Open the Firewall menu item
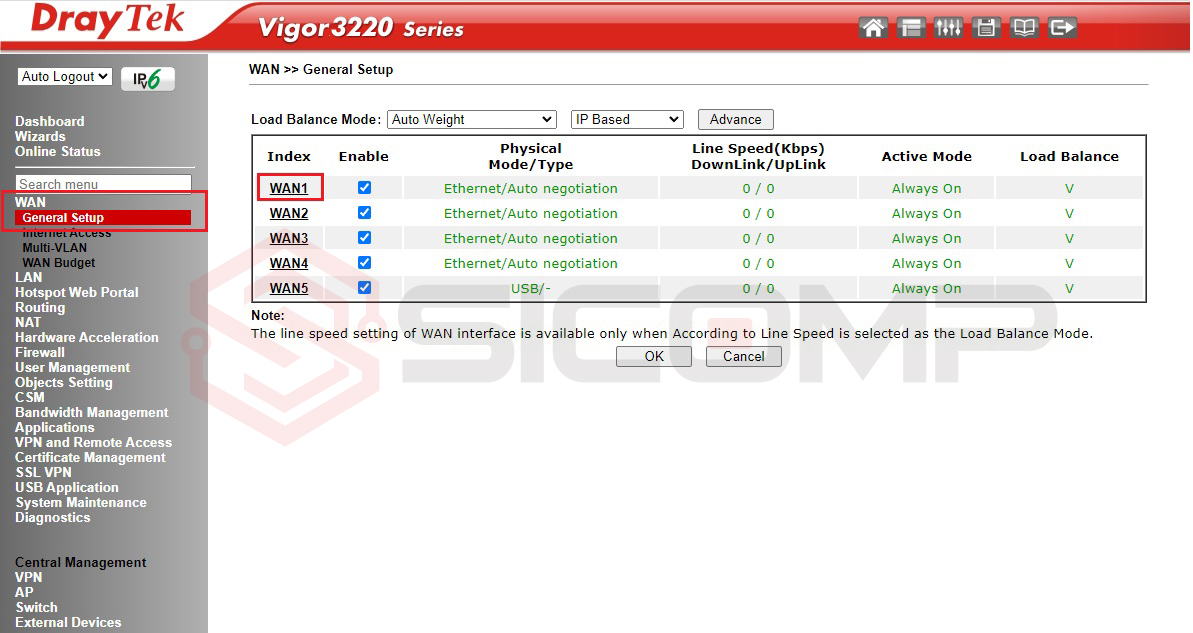1193x633 pixels. click(x=40, y=353)
